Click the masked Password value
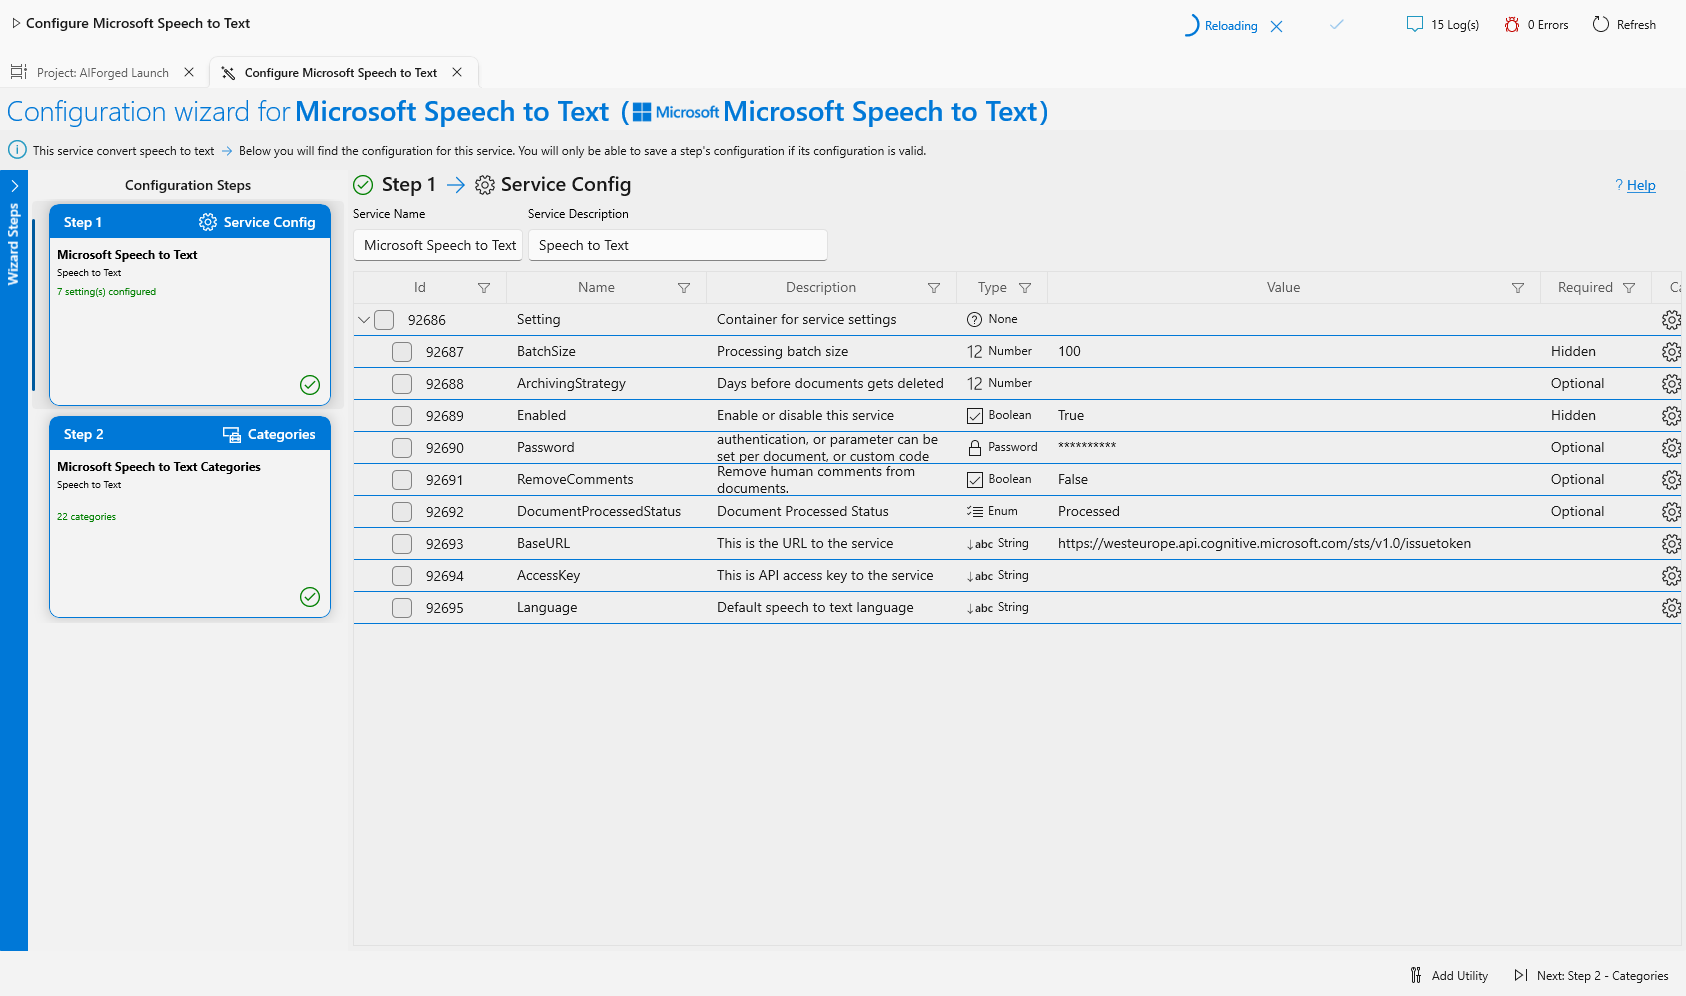1686x996 pixels. [1087, 447]
